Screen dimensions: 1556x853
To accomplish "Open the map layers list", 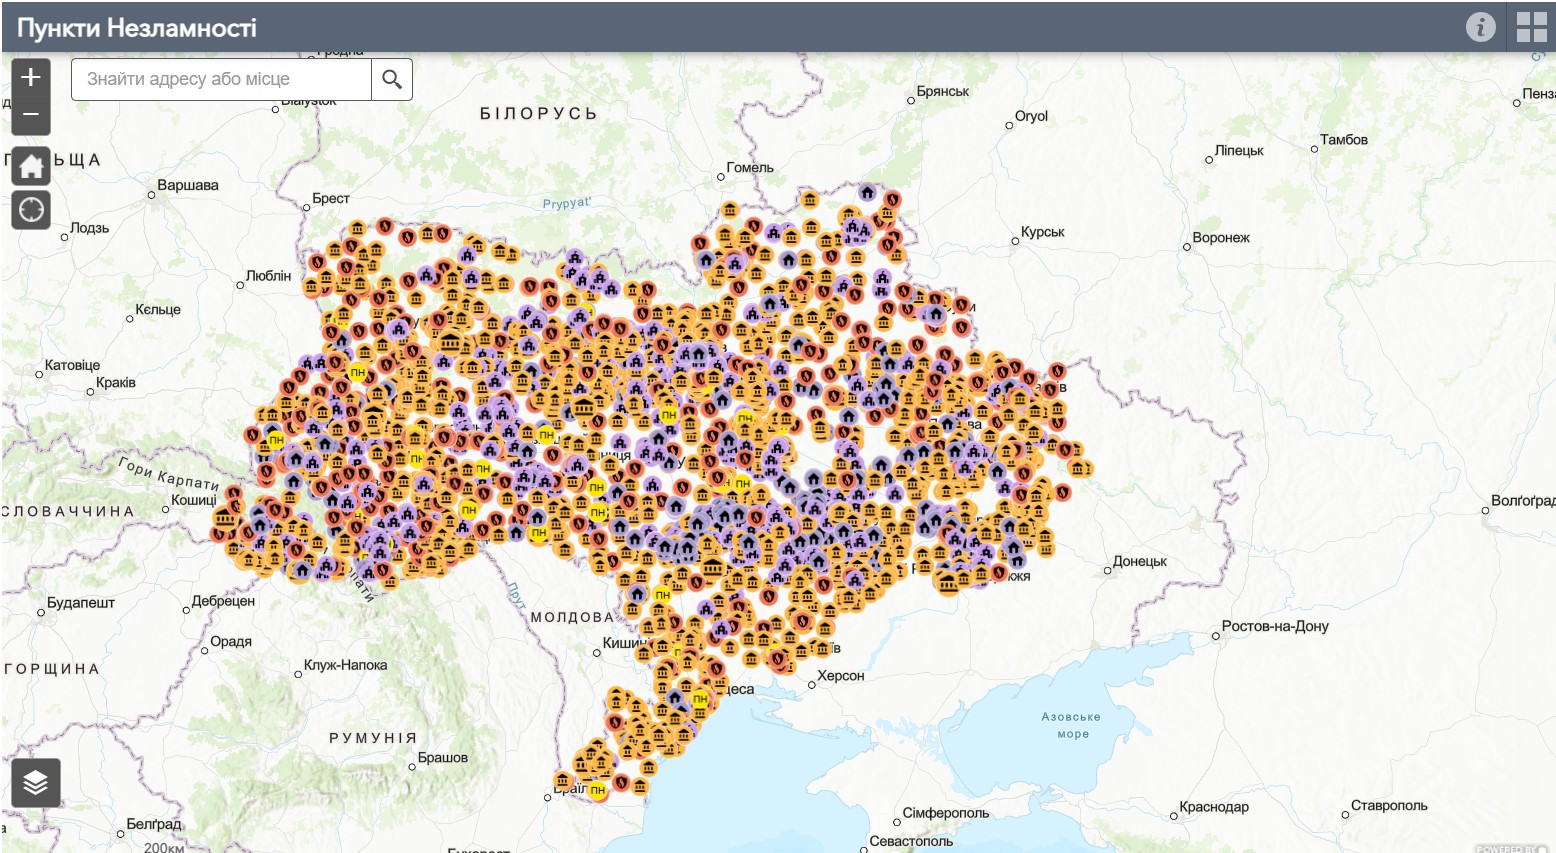I will click(x=36, y=782).
